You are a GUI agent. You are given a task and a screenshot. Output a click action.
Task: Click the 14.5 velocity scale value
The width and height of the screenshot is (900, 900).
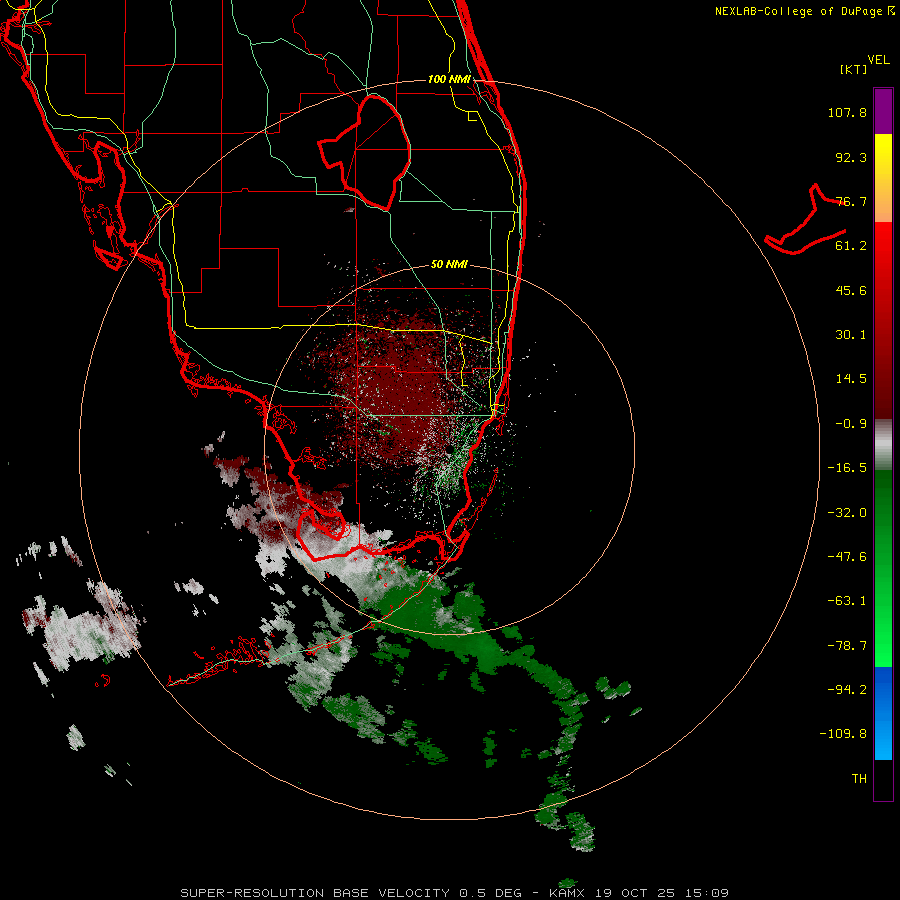[x=851, y=379]
